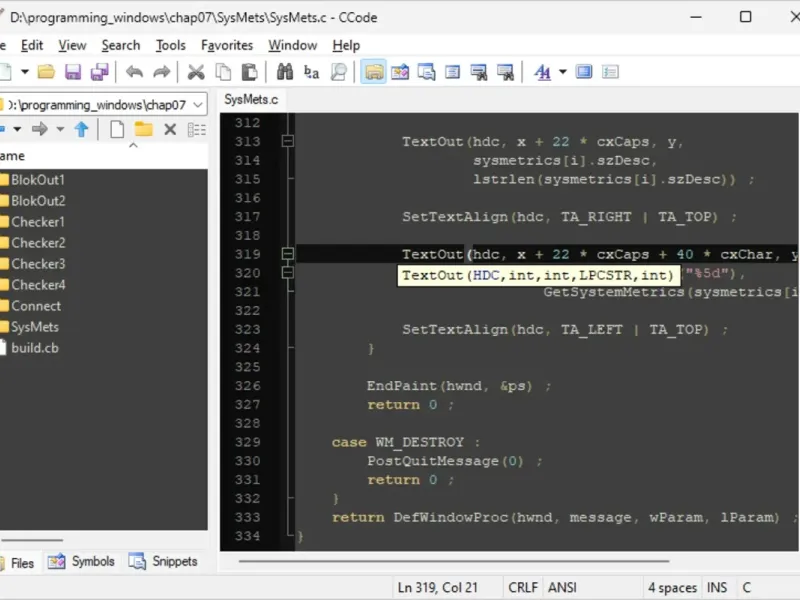Viewport: 800px width, 600px height.
Task: Click the full screen view icon
Action: tap(584, 72)
